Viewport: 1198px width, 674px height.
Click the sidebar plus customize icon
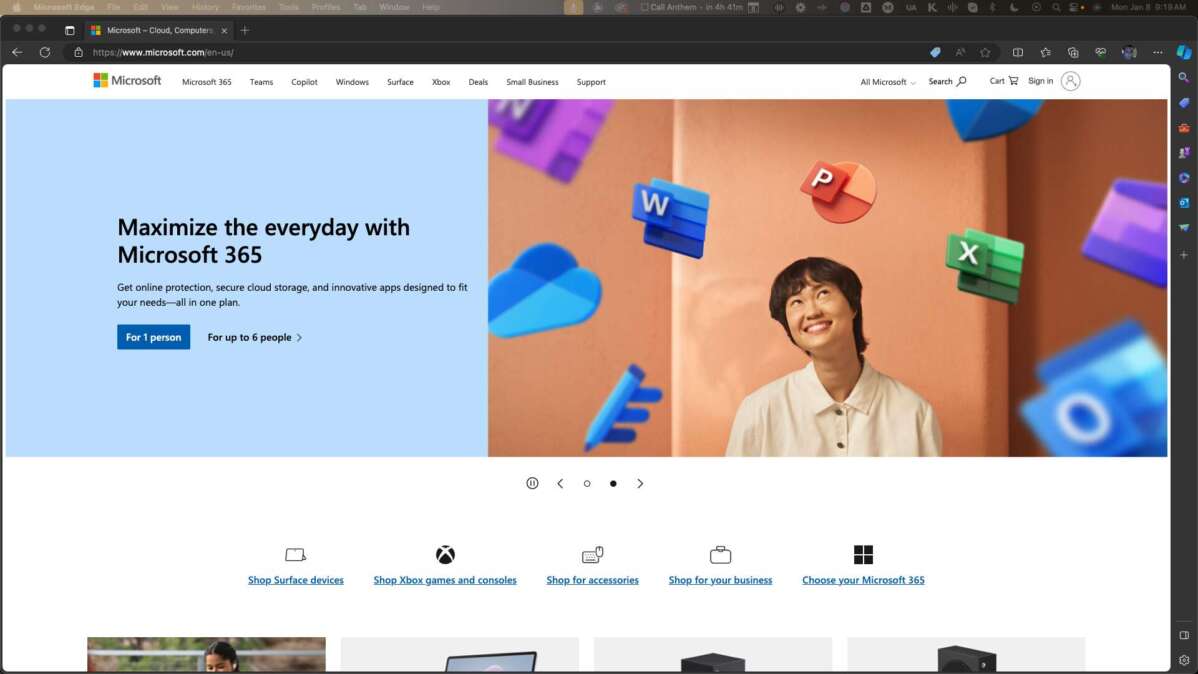pyautogui.click(x=1183, y=255)
